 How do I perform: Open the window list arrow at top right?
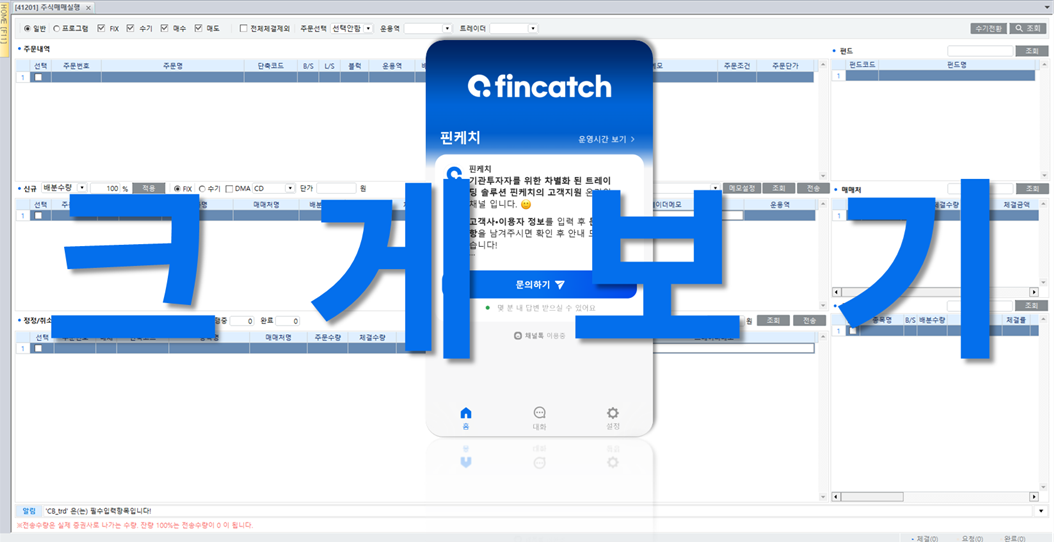pos(1048,7)
